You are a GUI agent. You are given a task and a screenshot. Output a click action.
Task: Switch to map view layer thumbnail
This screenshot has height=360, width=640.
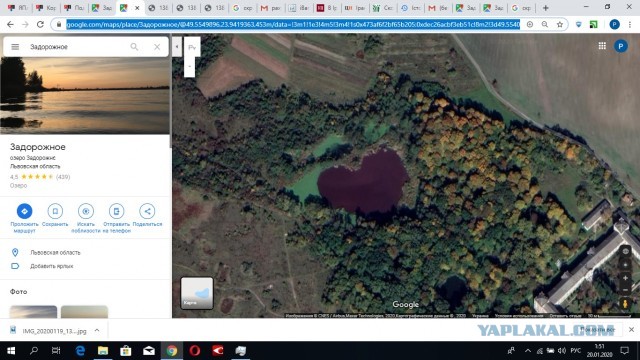click(x=197, y=293)
